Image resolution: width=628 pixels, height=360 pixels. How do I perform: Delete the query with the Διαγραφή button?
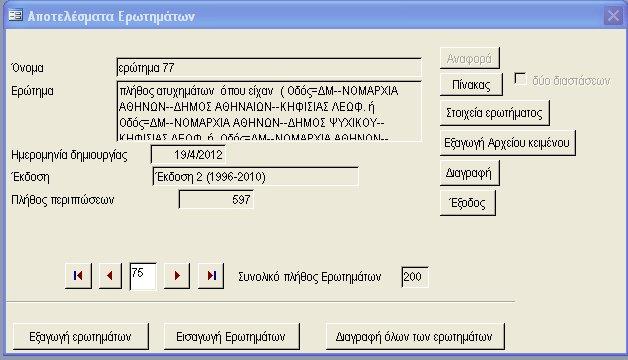(x=469, y=173)
